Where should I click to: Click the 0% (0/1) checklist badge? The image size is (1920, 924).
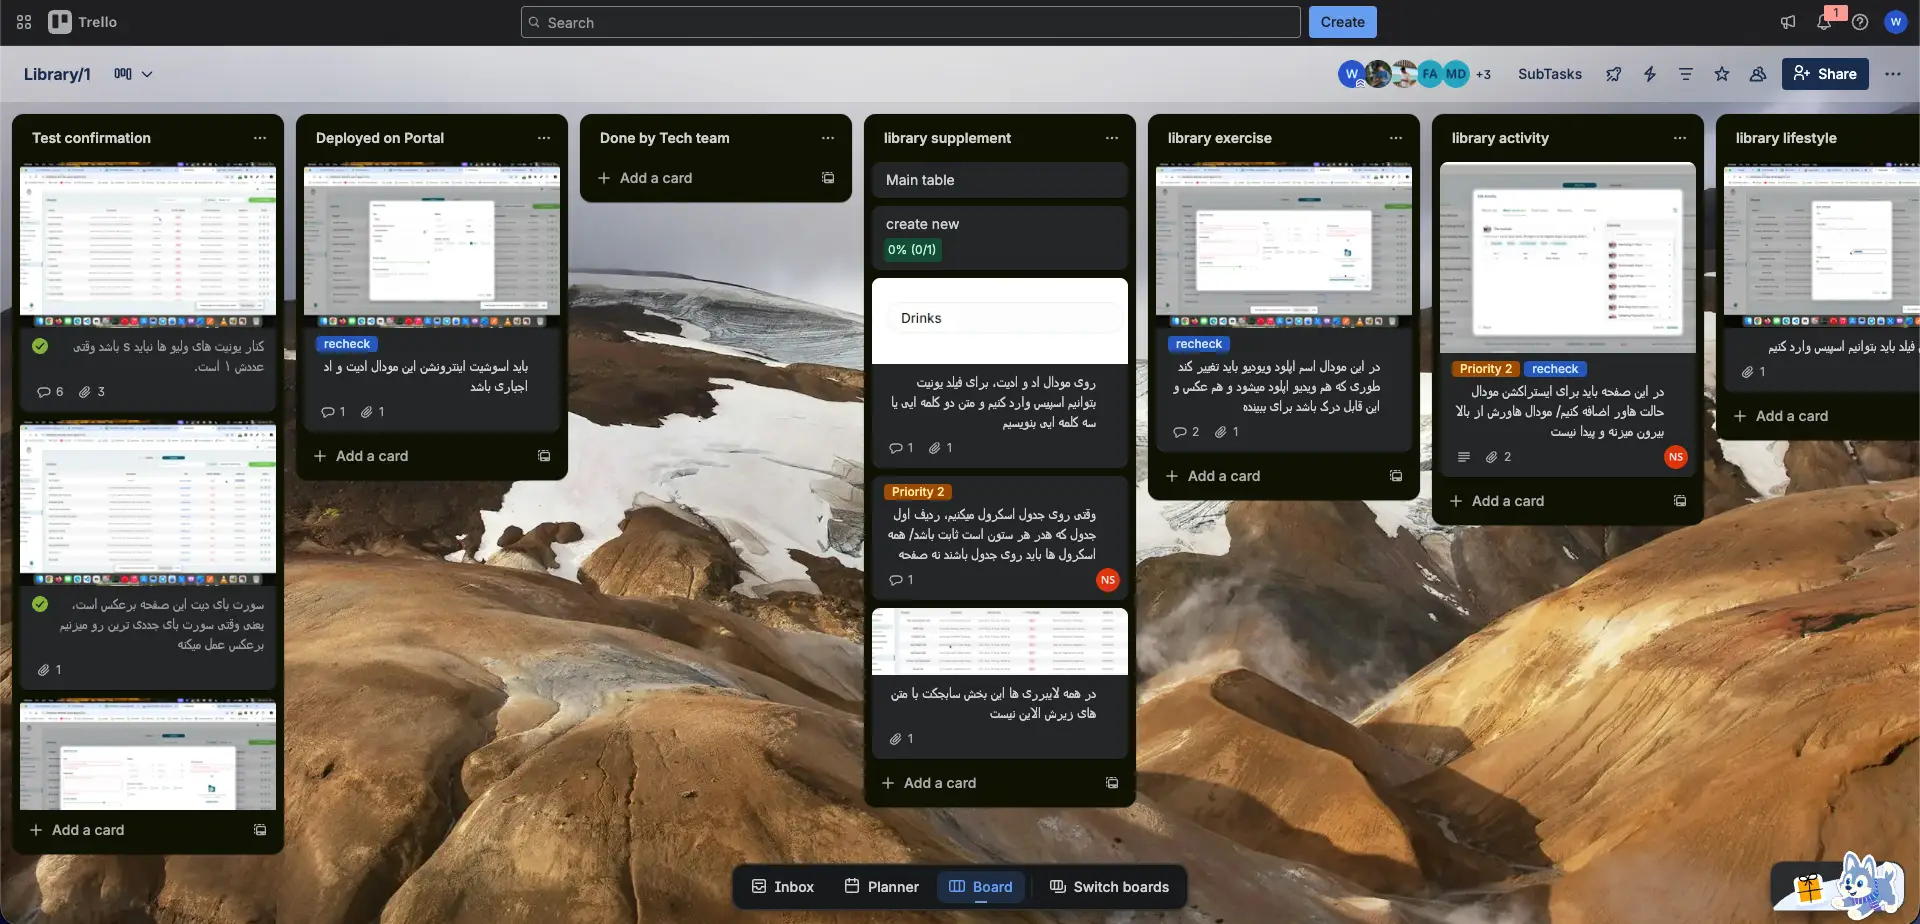tap(912, 250)
